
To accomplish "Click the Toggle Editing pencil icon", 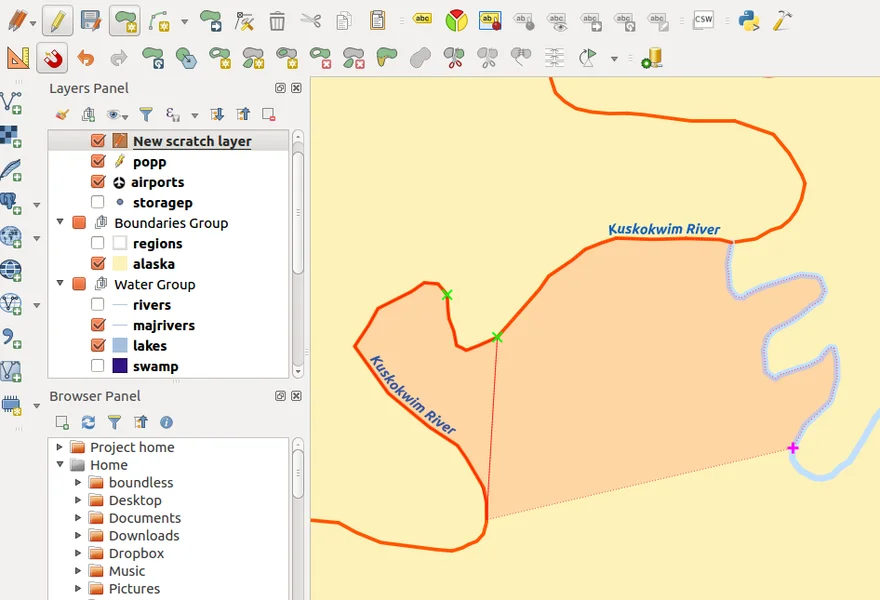I will [57, 20].
